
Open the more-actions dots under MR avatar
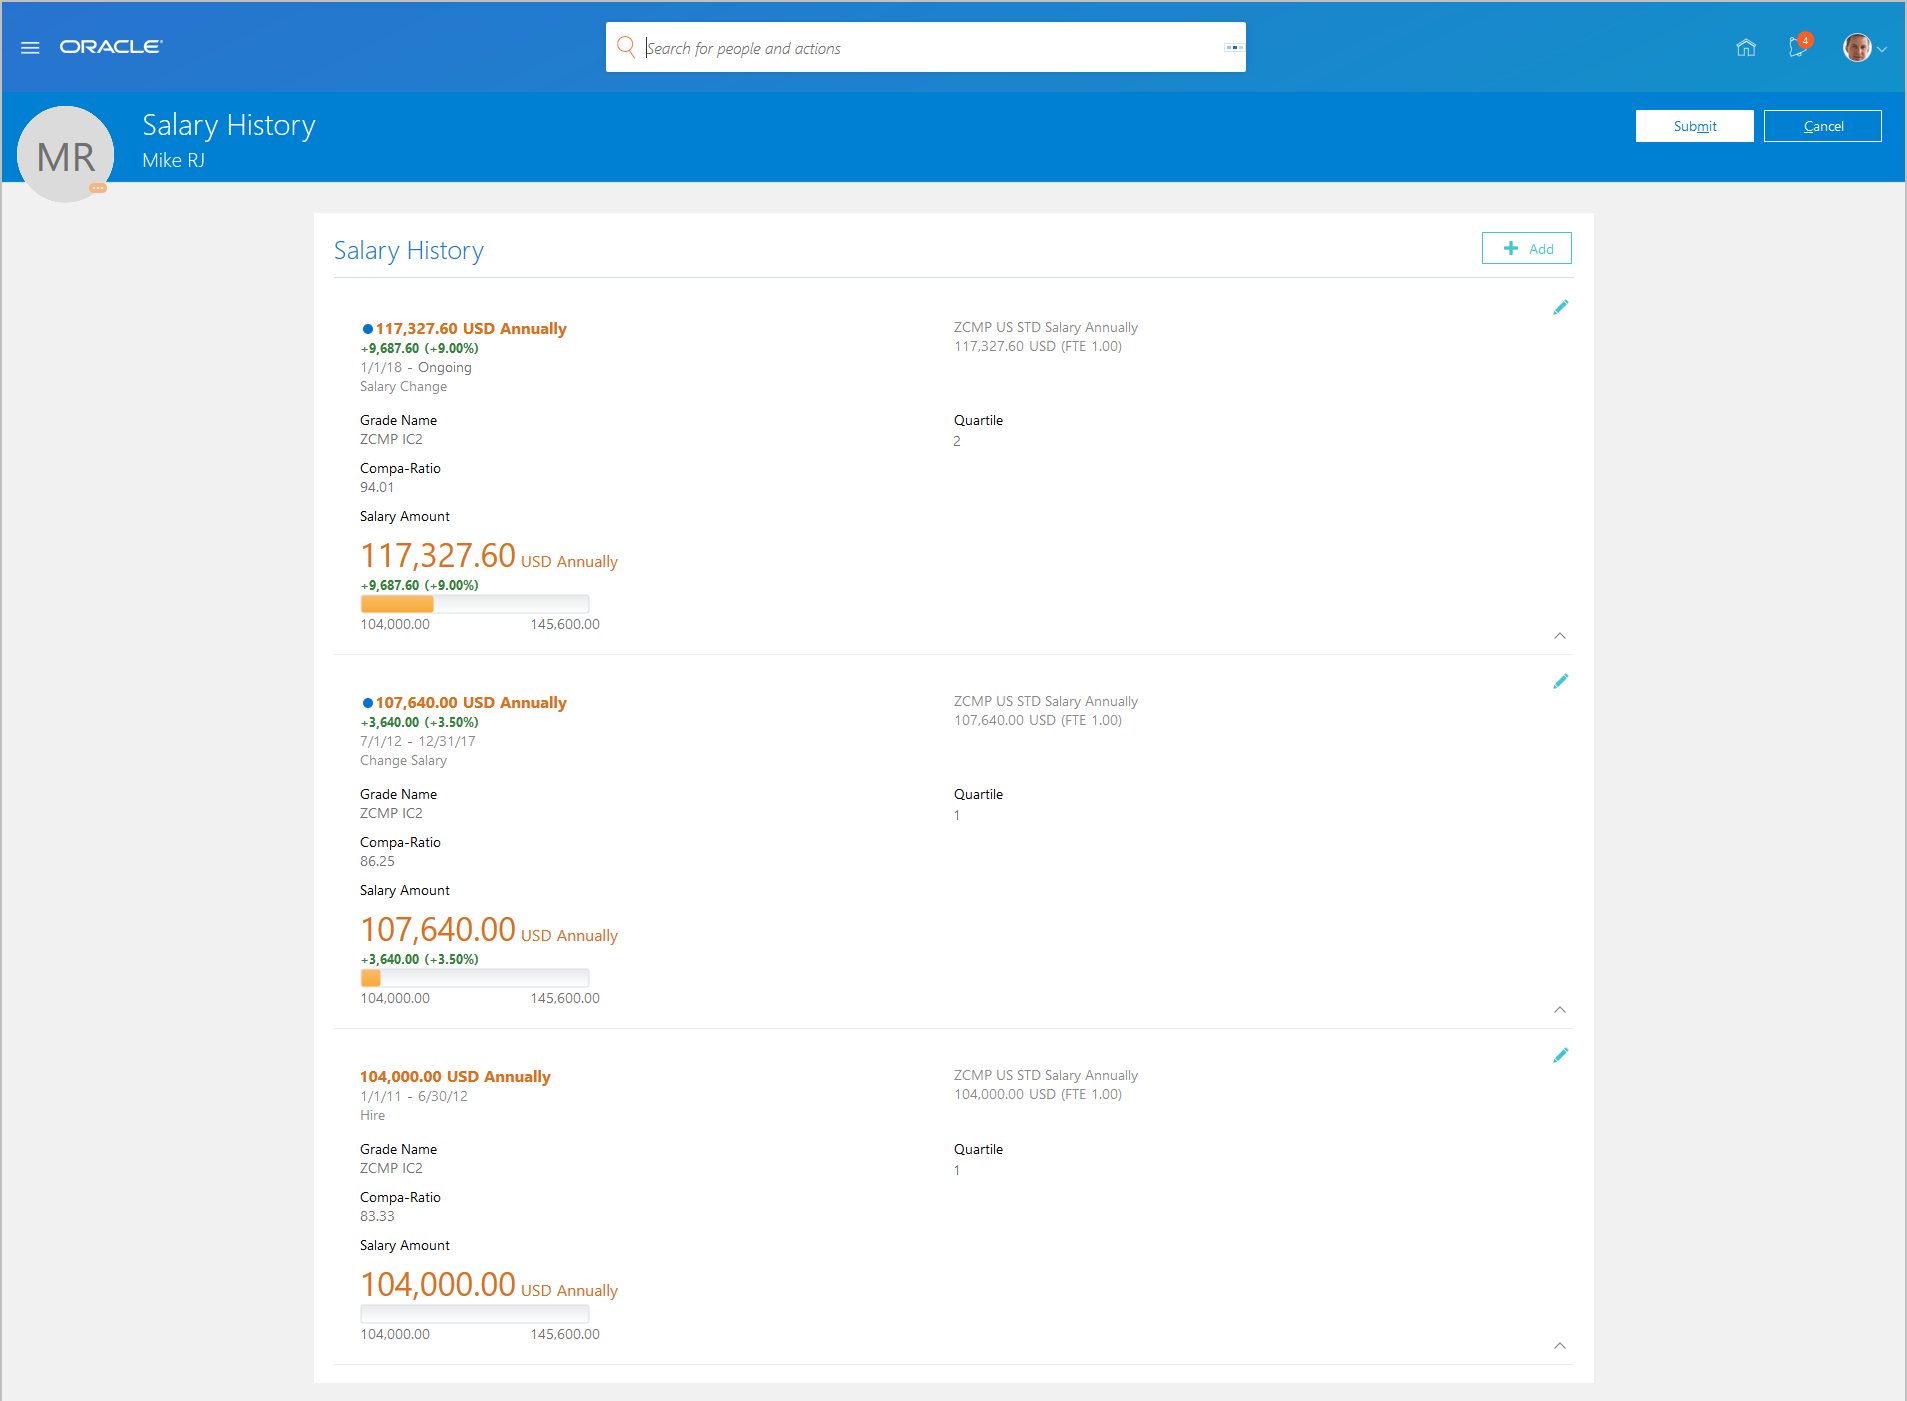98,188
